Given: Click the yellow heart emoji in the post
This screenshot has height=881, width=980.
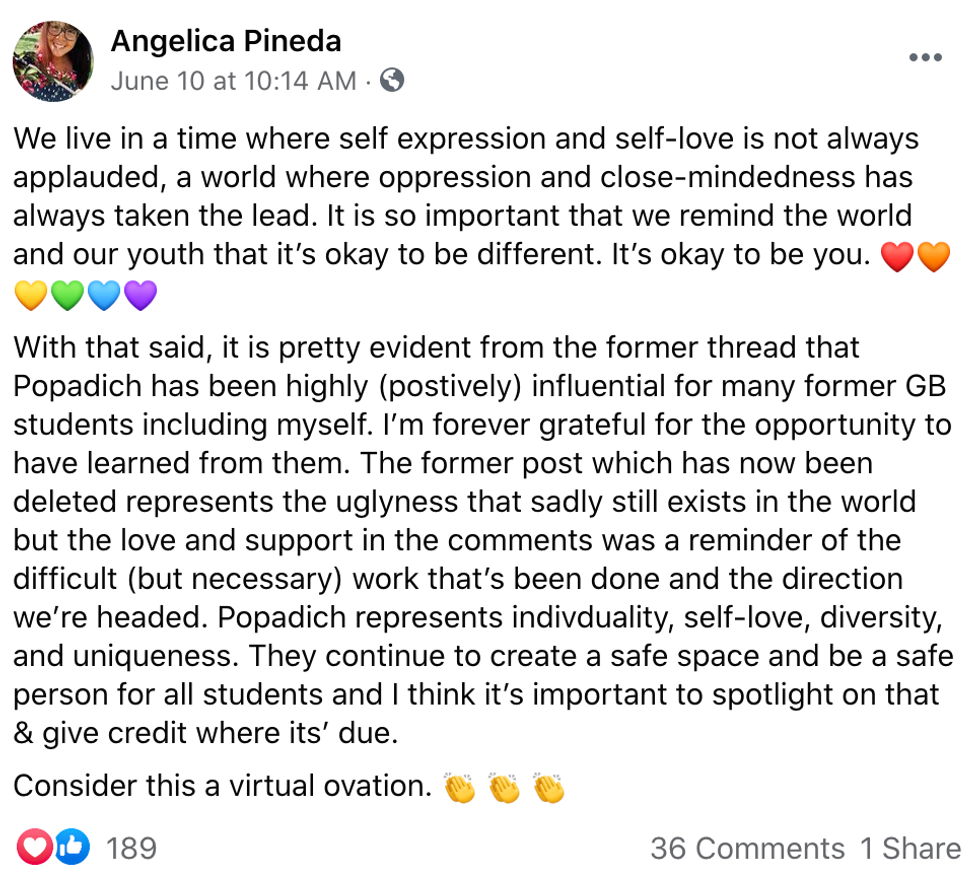Looking at the screenshot, I should [31, 296].
